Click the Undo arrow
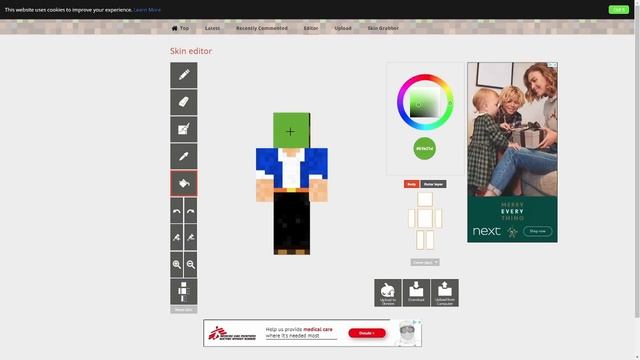Viewport: 640px width, 360px height. 177,211
